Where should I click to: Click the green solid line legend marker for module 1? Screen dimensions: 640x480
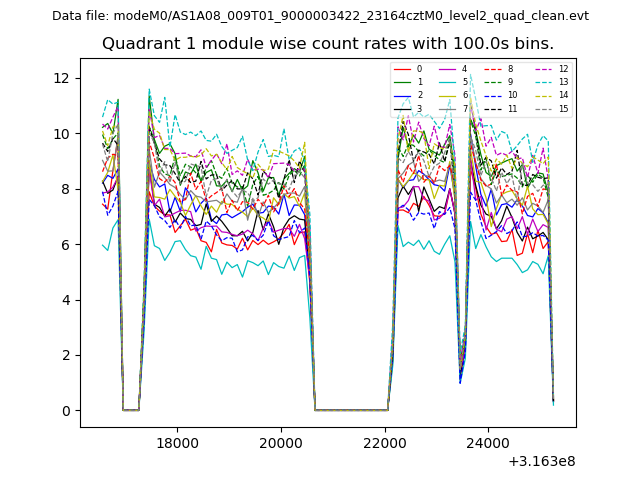pyautogui.click(x=401, y=82)
